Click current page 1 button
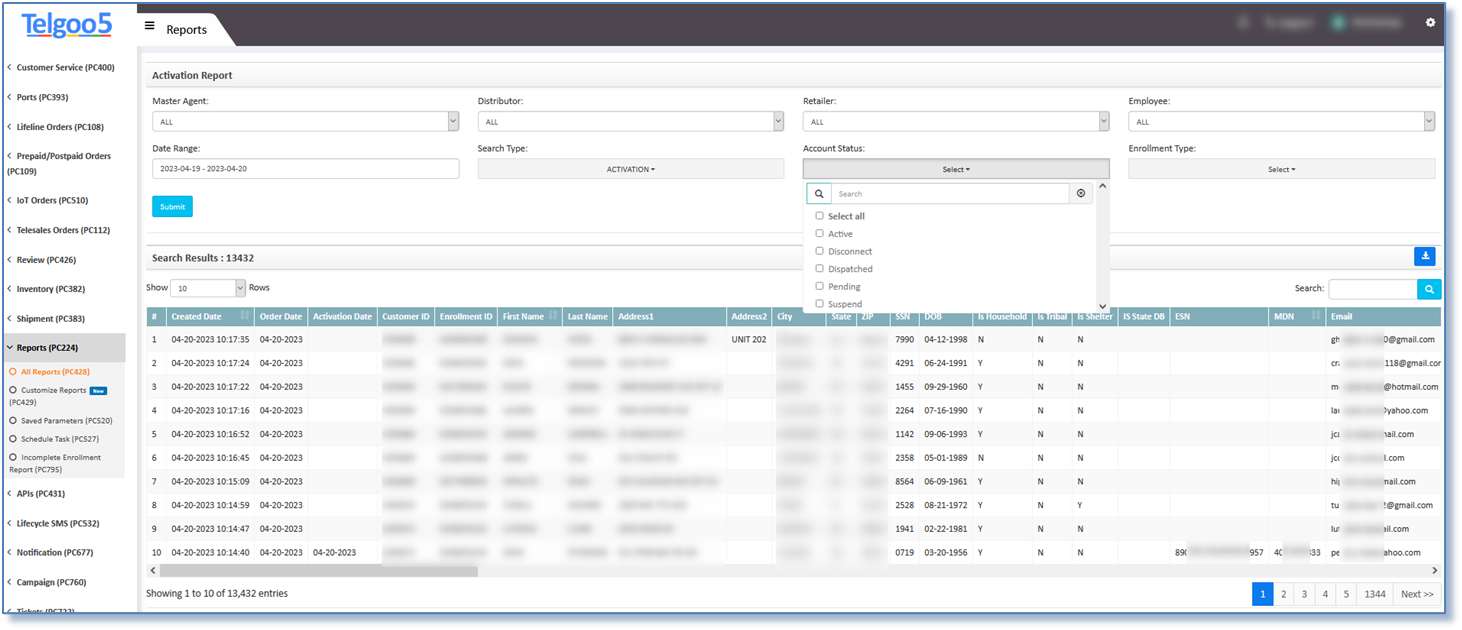This screenshot has height=630, width=1462. pyautogui.click(x=1262, y=594)
